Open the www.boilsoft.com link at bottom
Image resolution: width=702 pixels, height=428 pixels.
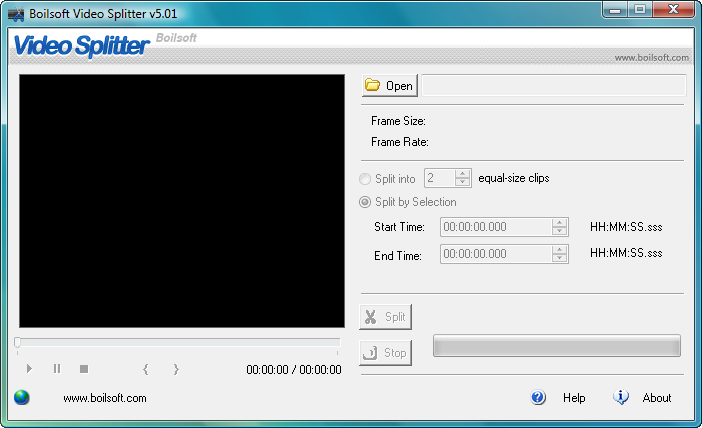[105, 398]
